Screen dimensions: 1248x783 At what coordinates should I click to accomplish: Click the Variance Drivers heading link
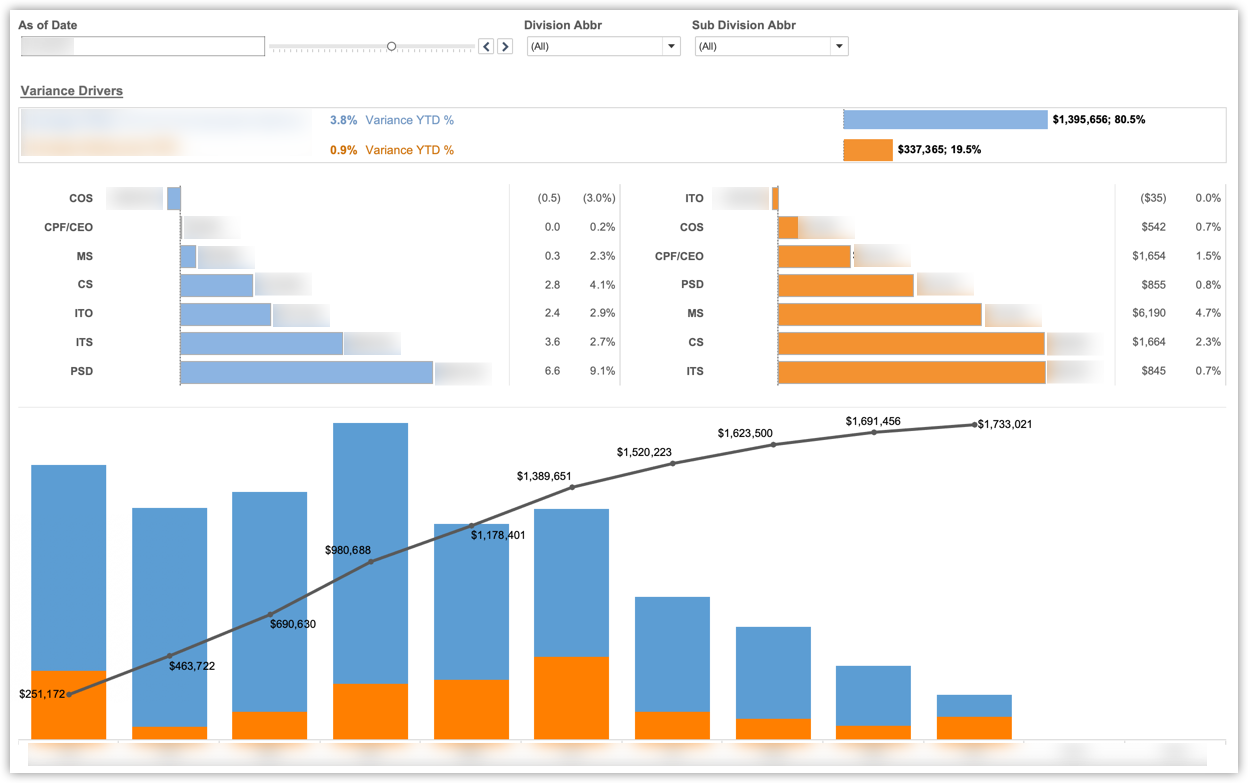72,91
